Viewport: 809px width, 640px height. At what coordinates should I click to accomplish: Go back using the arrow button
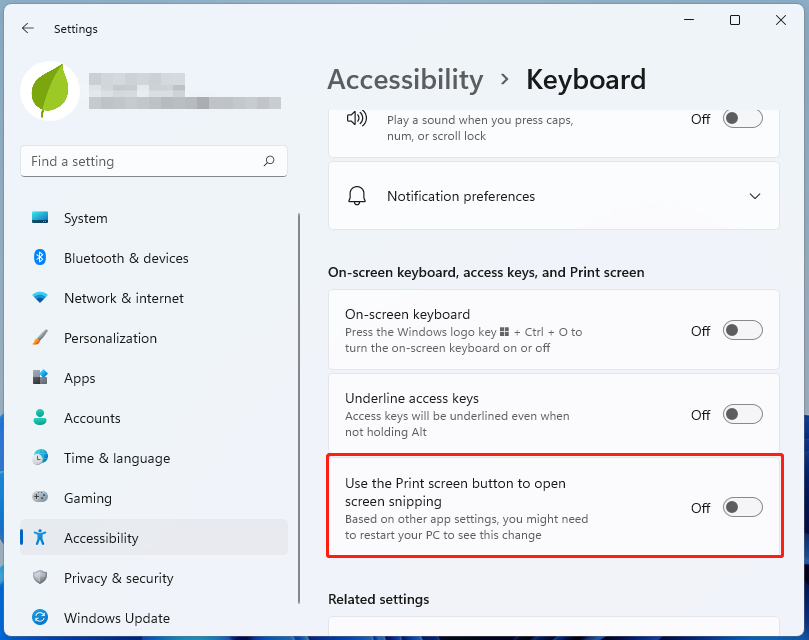point(28,28)
